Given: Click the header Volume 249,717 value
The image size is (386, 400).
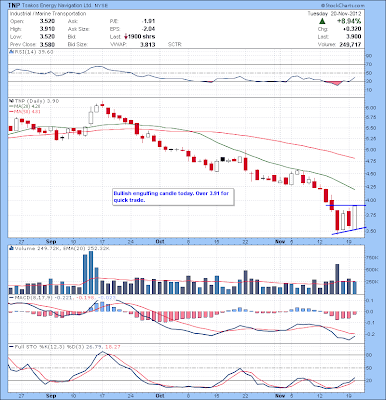Looking at the screenshot, I should (350, 44).
